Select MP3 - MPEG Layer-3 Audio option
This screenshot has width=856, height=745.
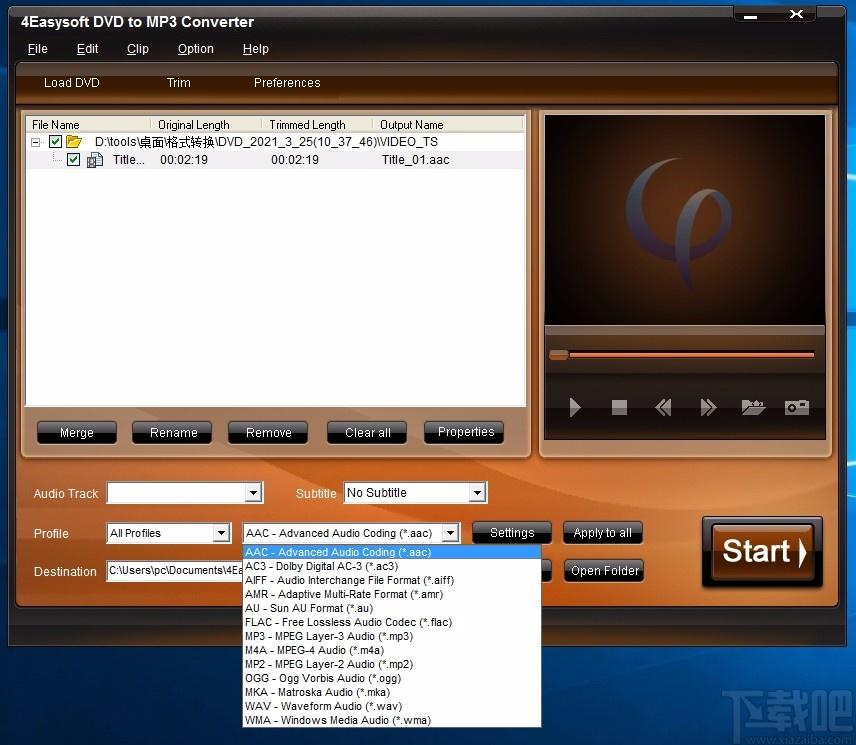[x=392, y=636]
